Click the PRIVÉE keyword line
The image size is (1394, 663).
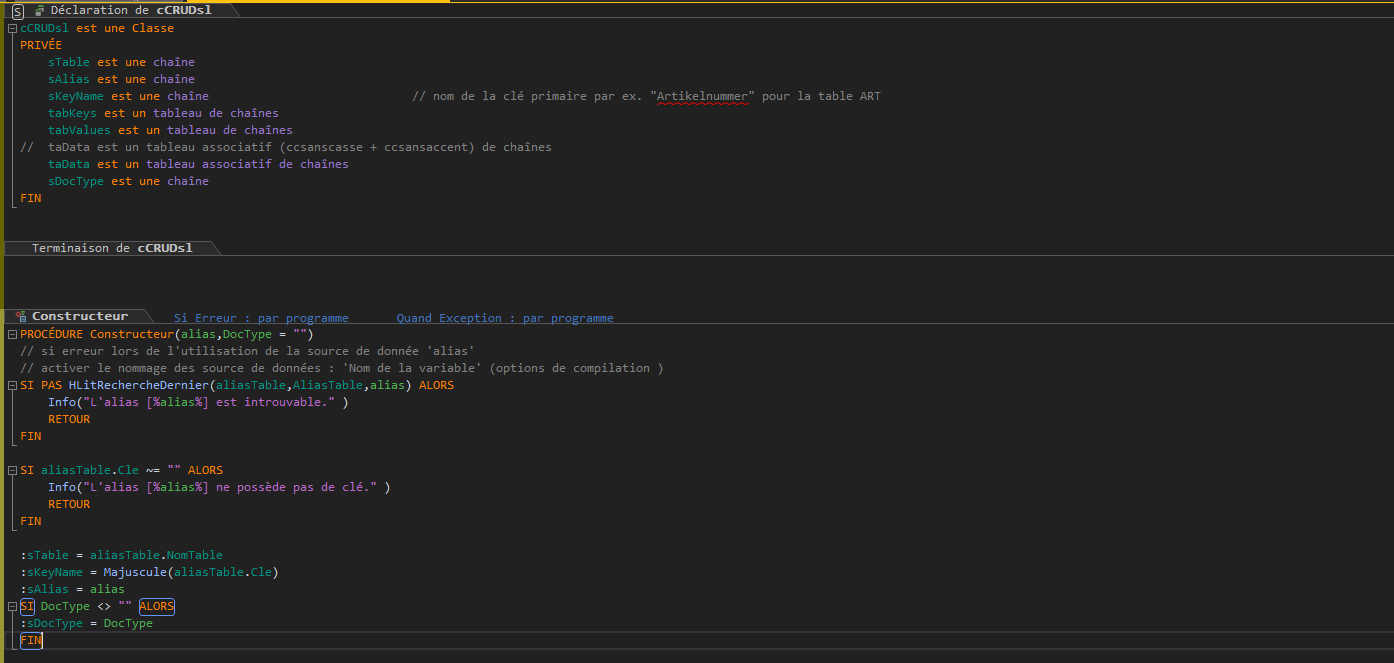(41, 45)
